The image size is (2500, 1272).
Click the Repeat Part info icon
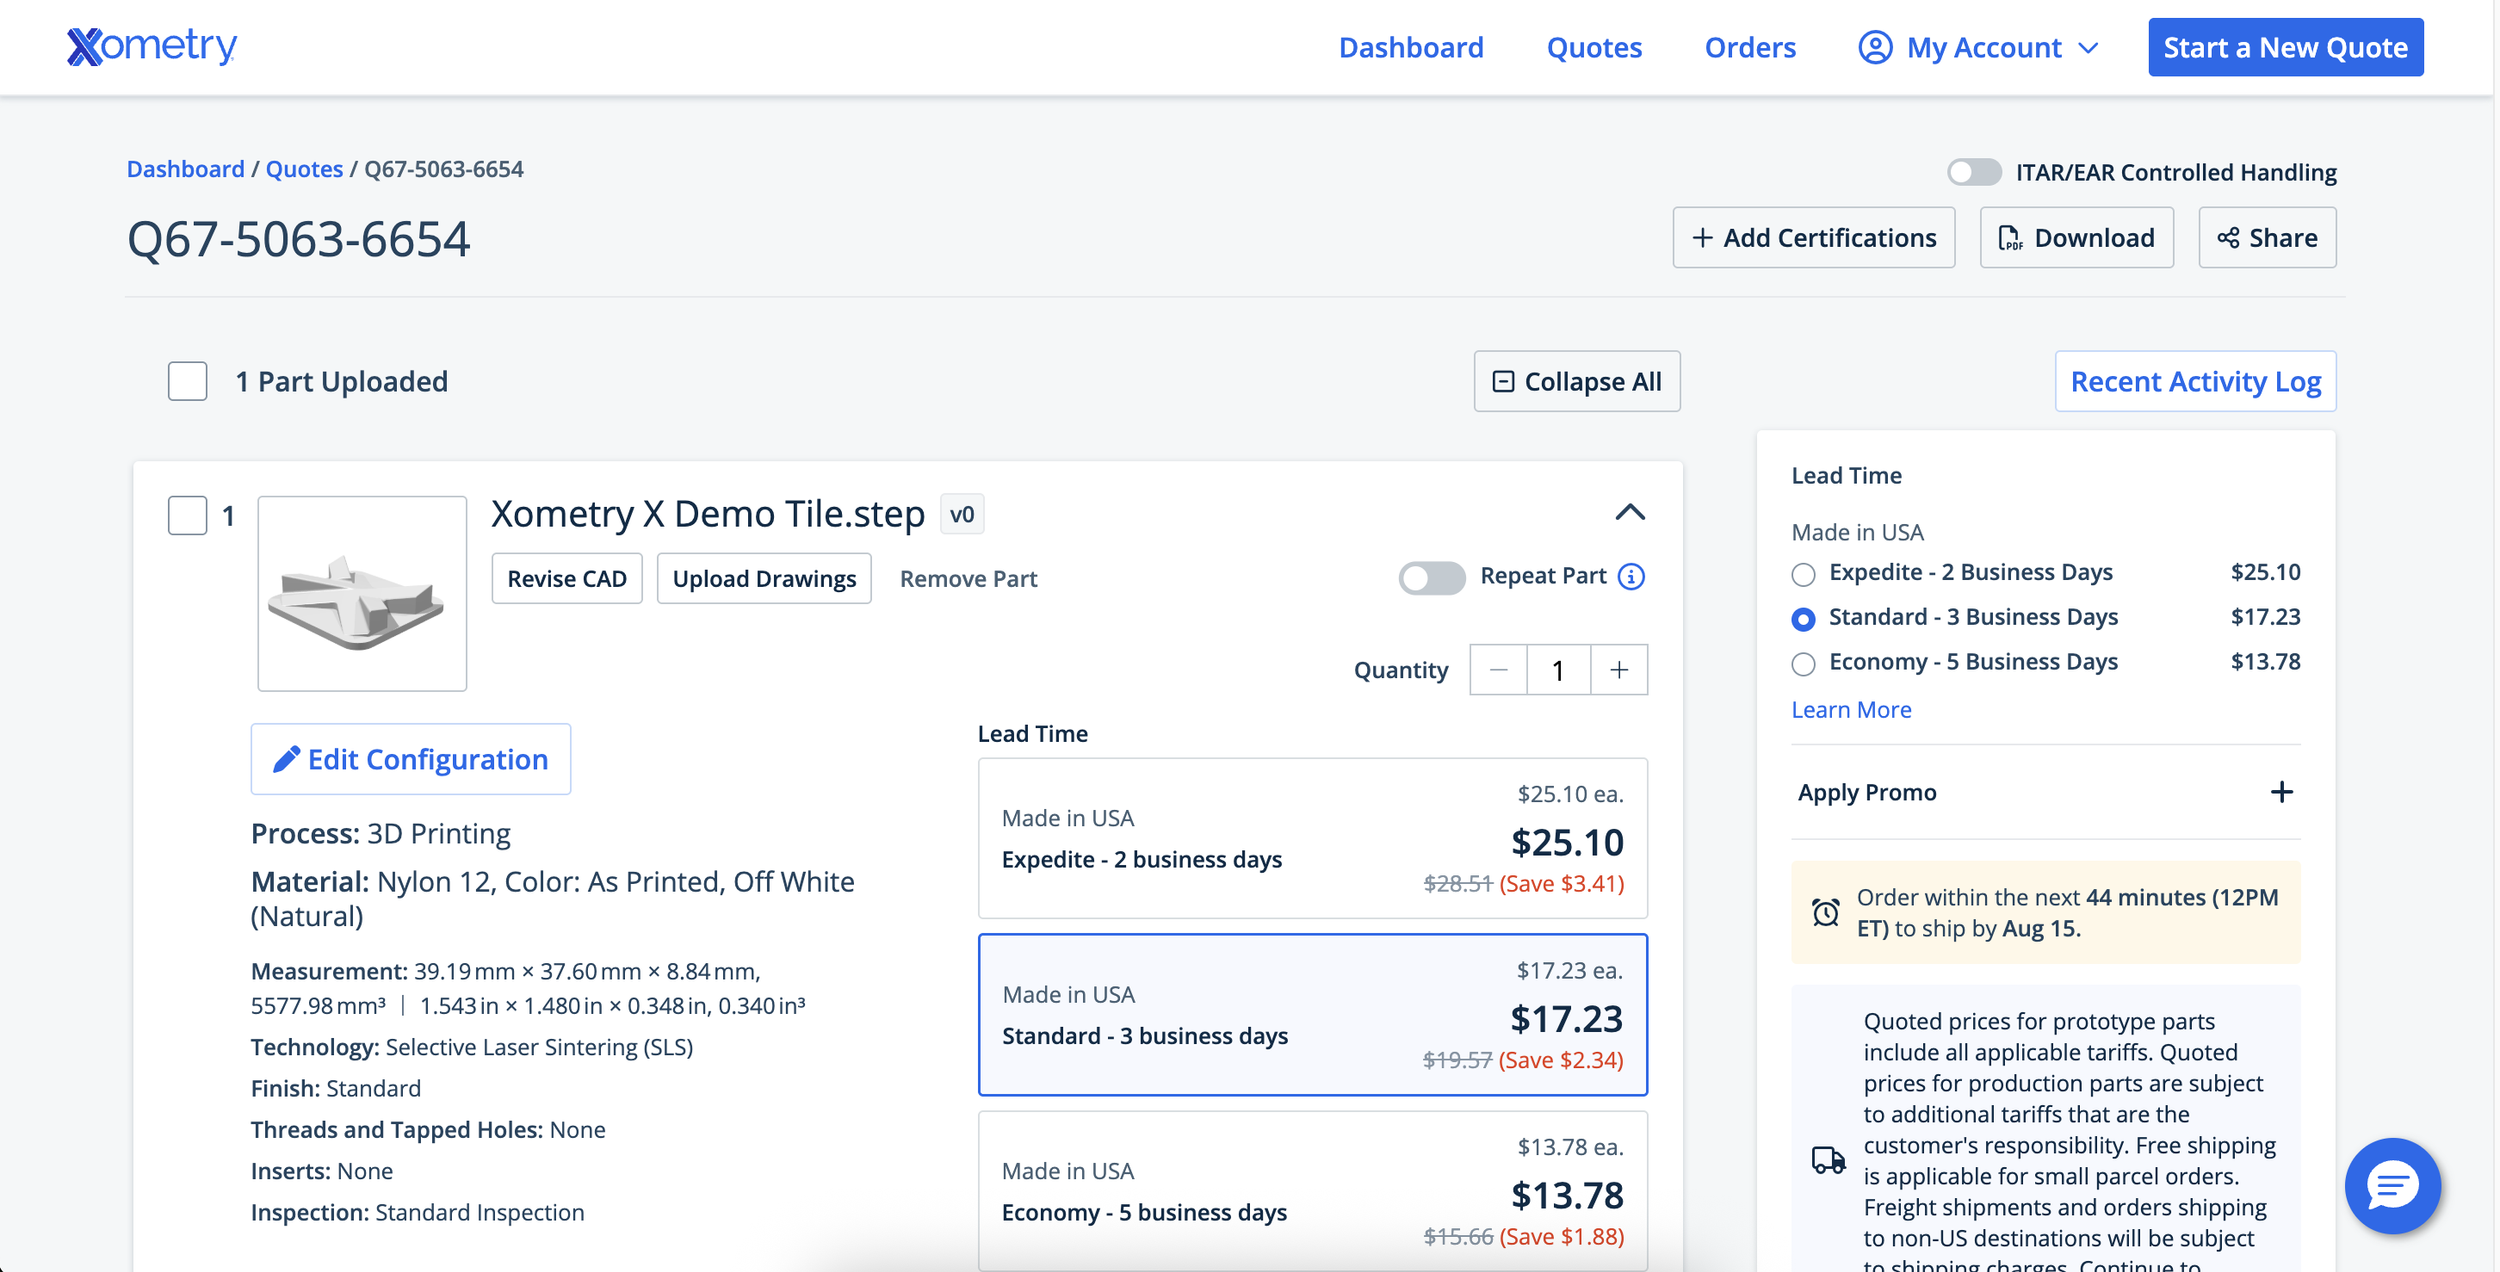(1631, 577)
